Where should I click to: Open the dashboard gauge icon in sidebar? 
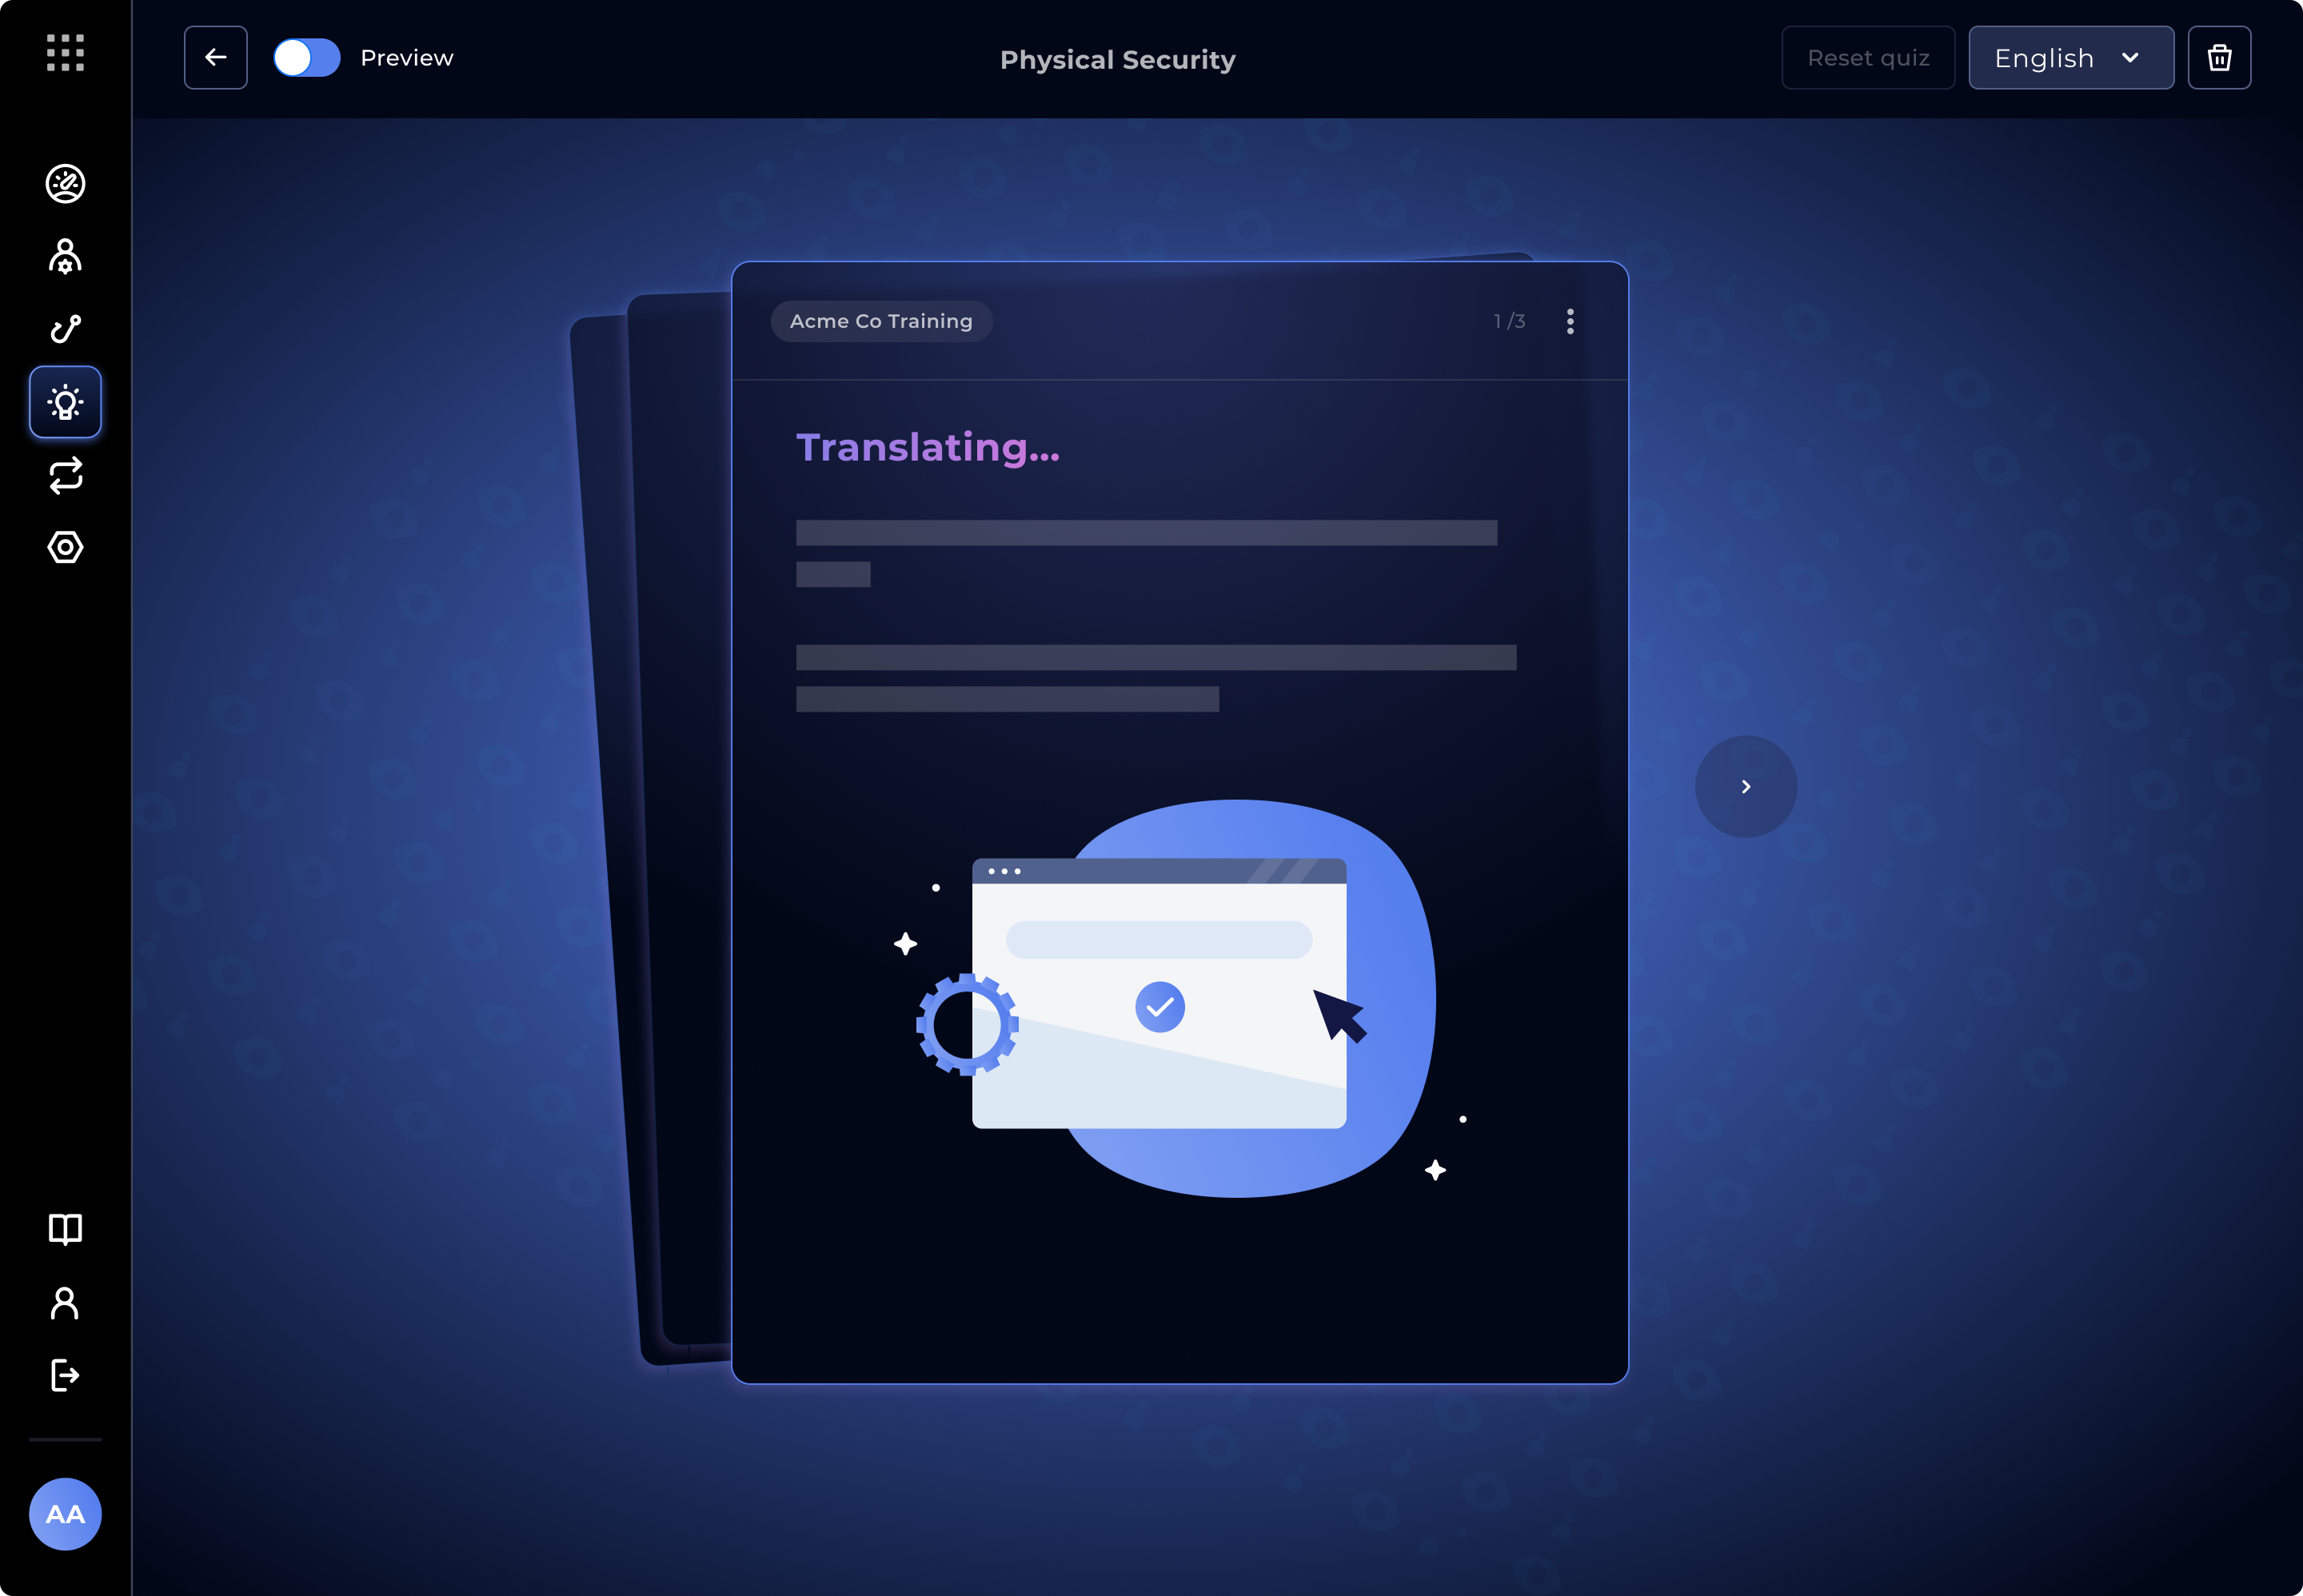(65, 184)
